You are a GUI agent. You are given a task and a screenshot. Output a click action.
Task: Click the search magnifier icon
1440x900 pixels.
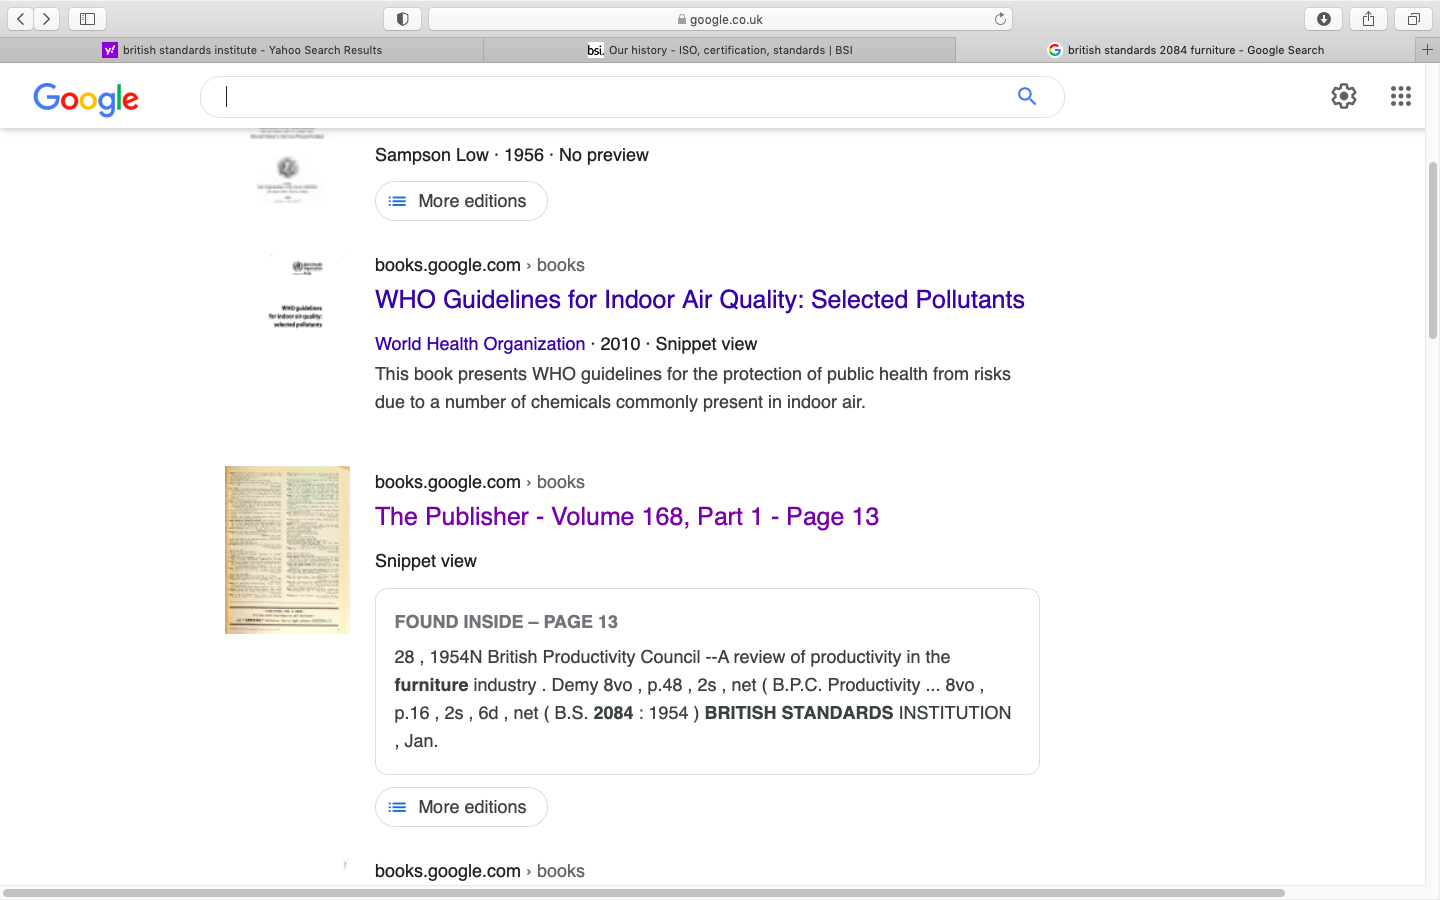[x=1027, y=96]
